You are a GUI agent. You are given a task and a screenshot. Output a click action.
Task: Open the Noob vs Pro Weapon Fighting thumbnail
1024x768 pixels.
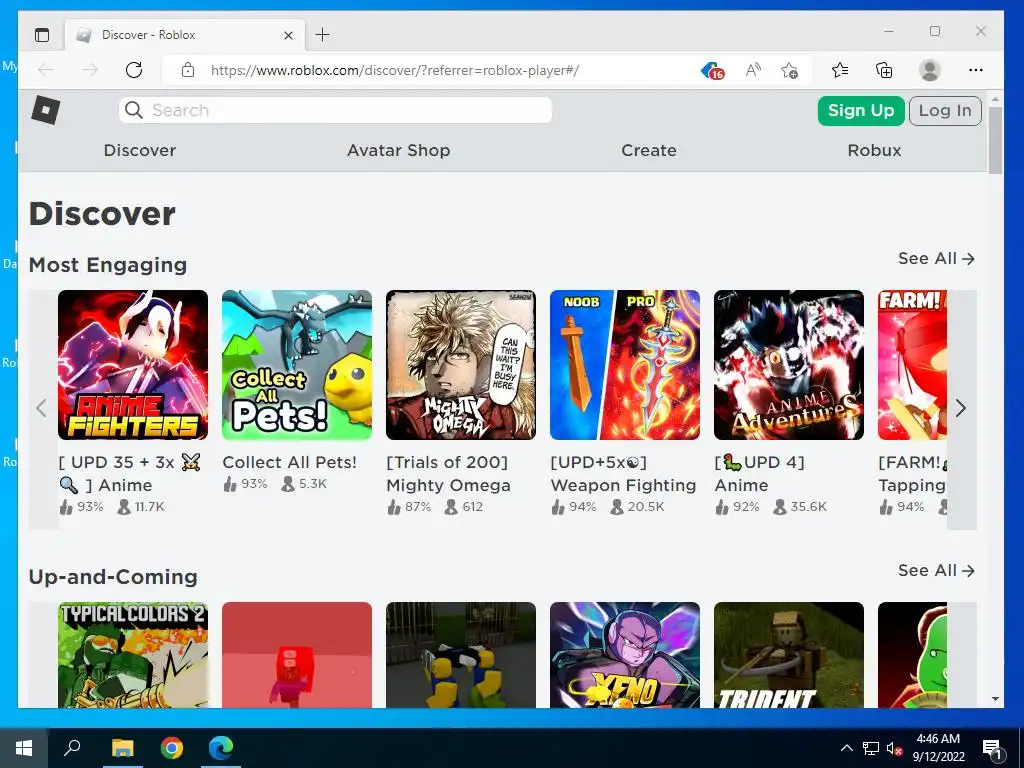[625, 365]
